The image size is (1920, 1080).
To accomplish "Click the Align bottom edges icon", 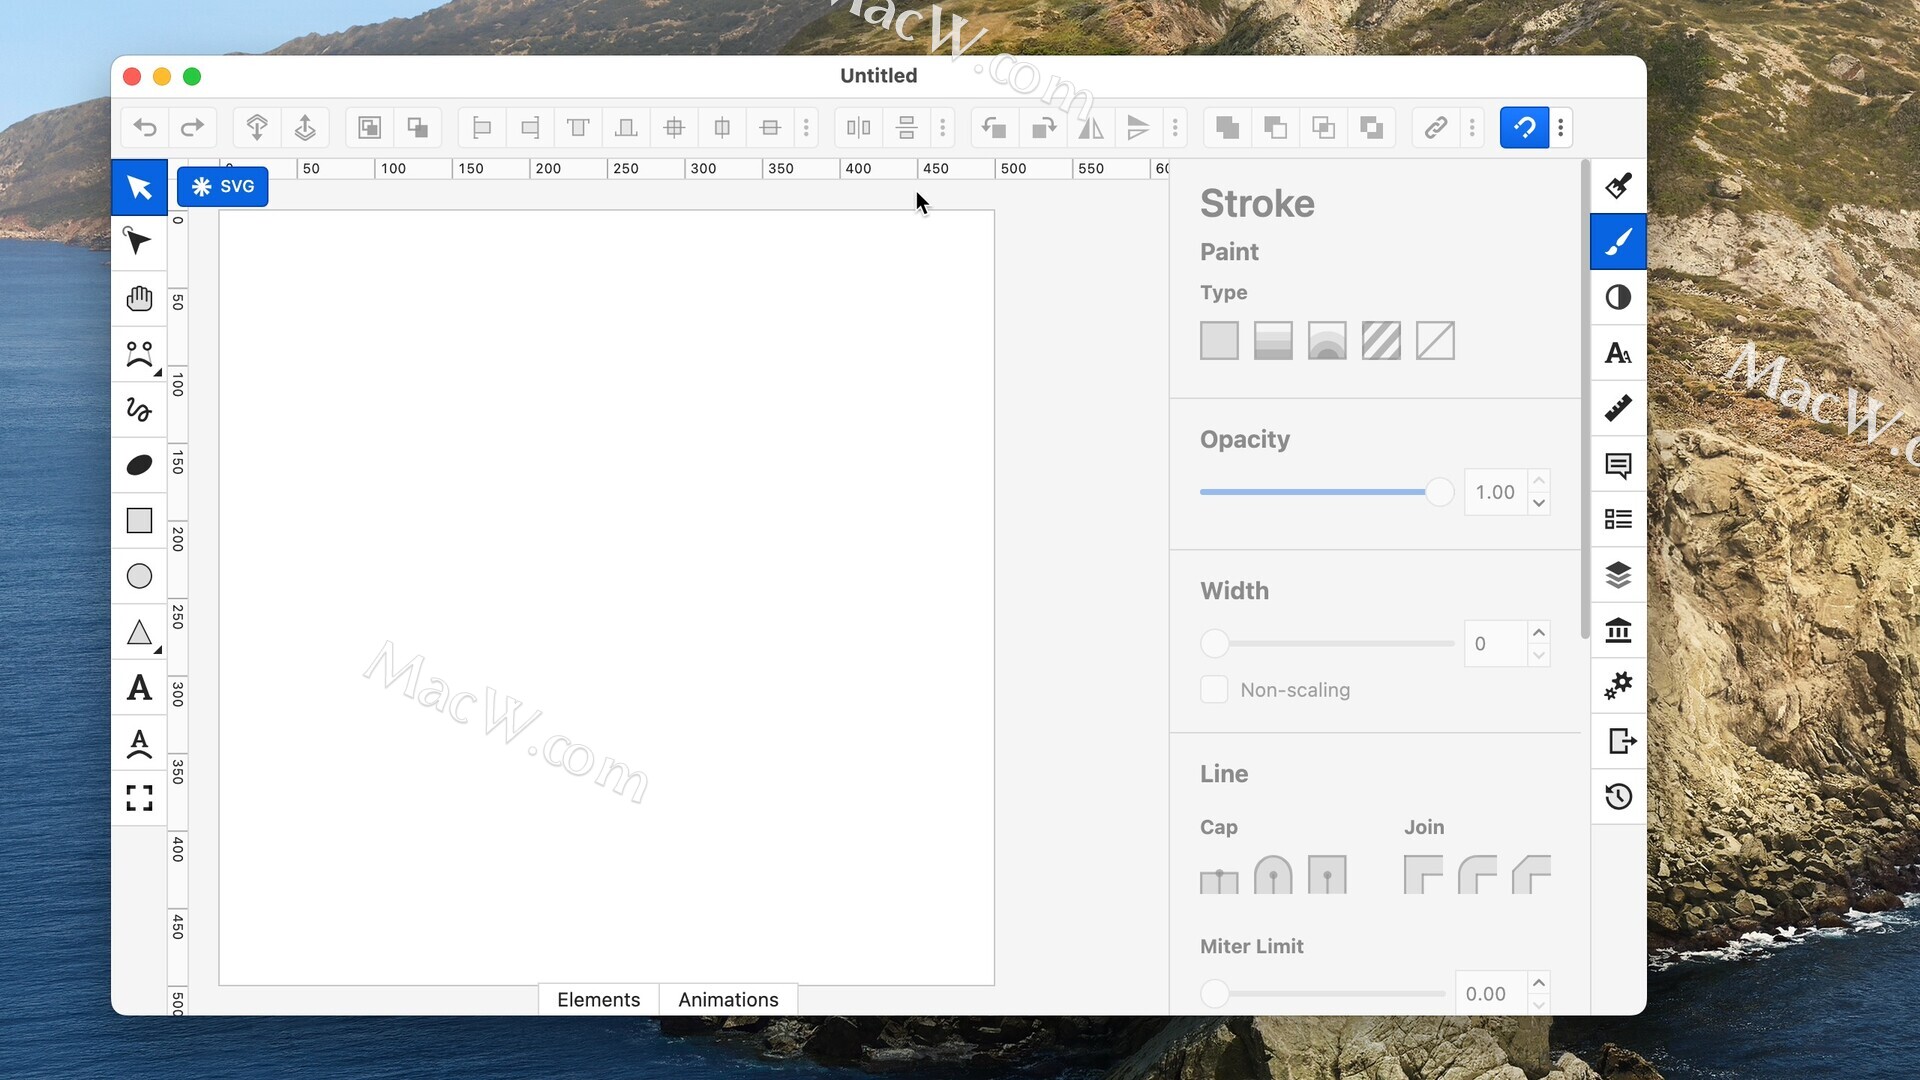I will point(626,127).
